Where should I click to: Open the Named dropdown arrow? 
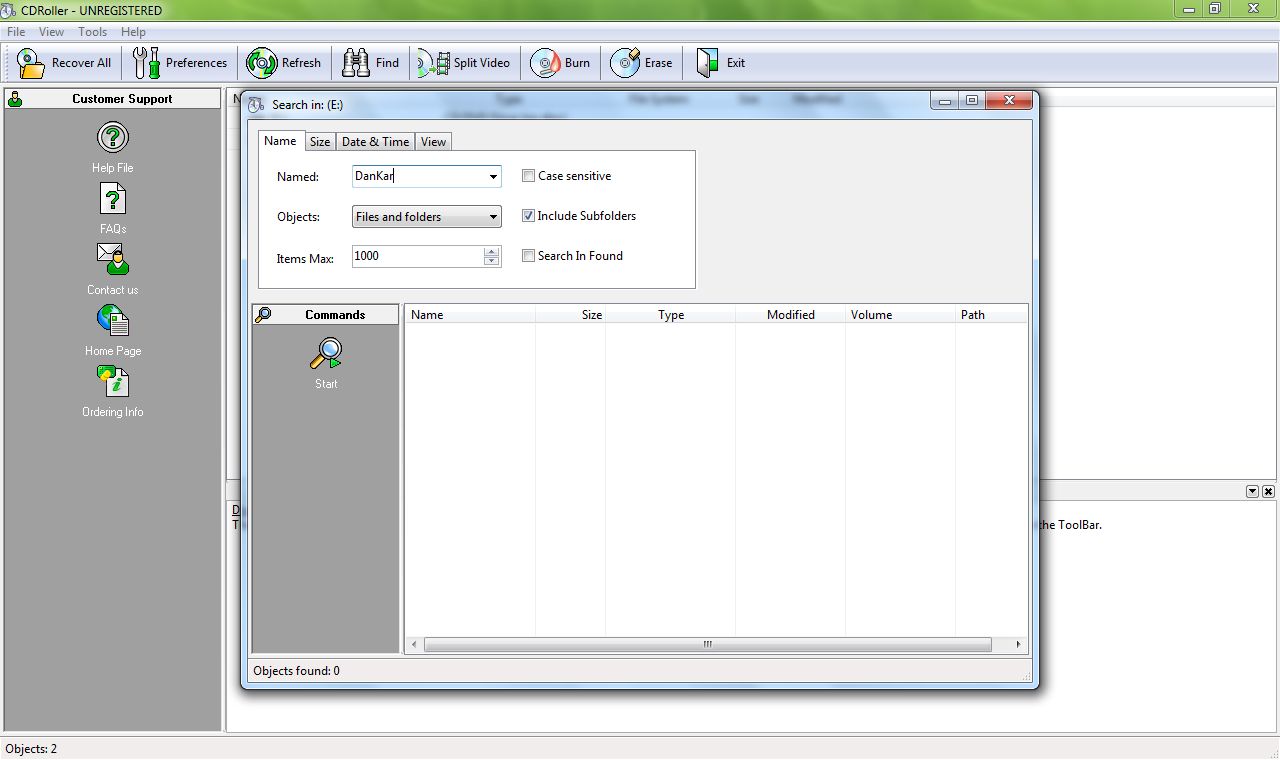[x=493, y=177]
